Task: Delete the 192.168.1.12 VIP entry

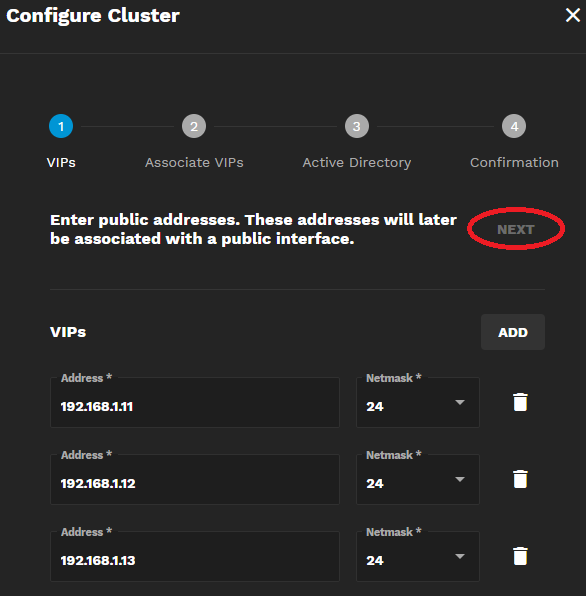Action: point(520,479)
